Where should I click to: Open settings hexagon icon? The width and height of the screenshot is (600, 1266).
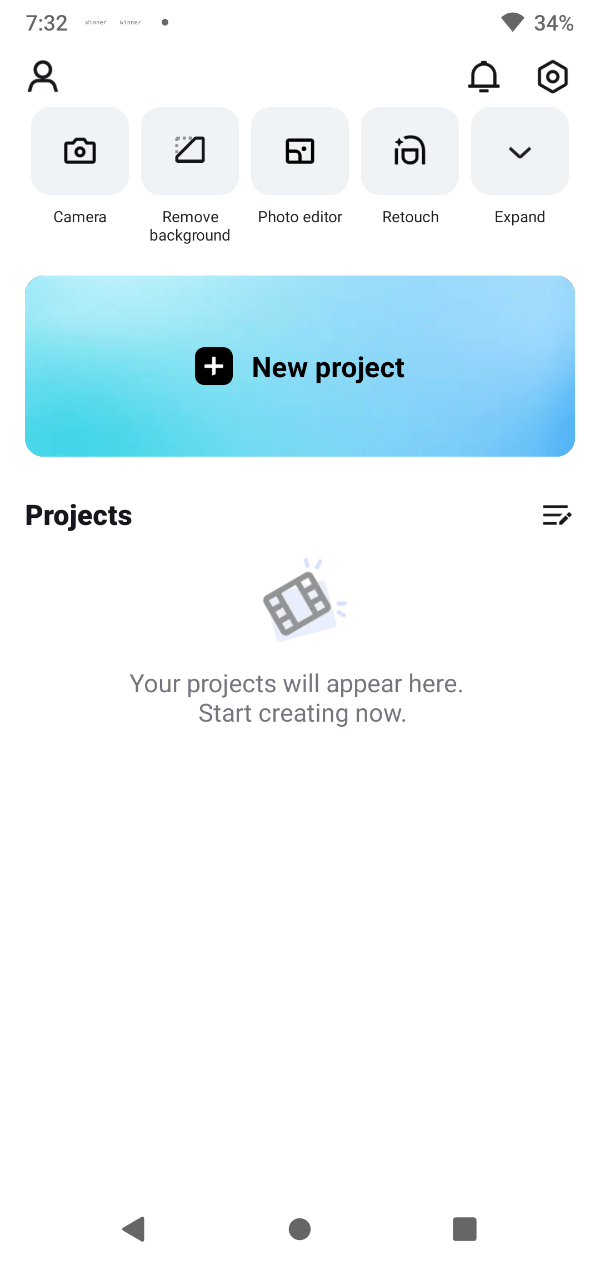[x=553, y=77]
